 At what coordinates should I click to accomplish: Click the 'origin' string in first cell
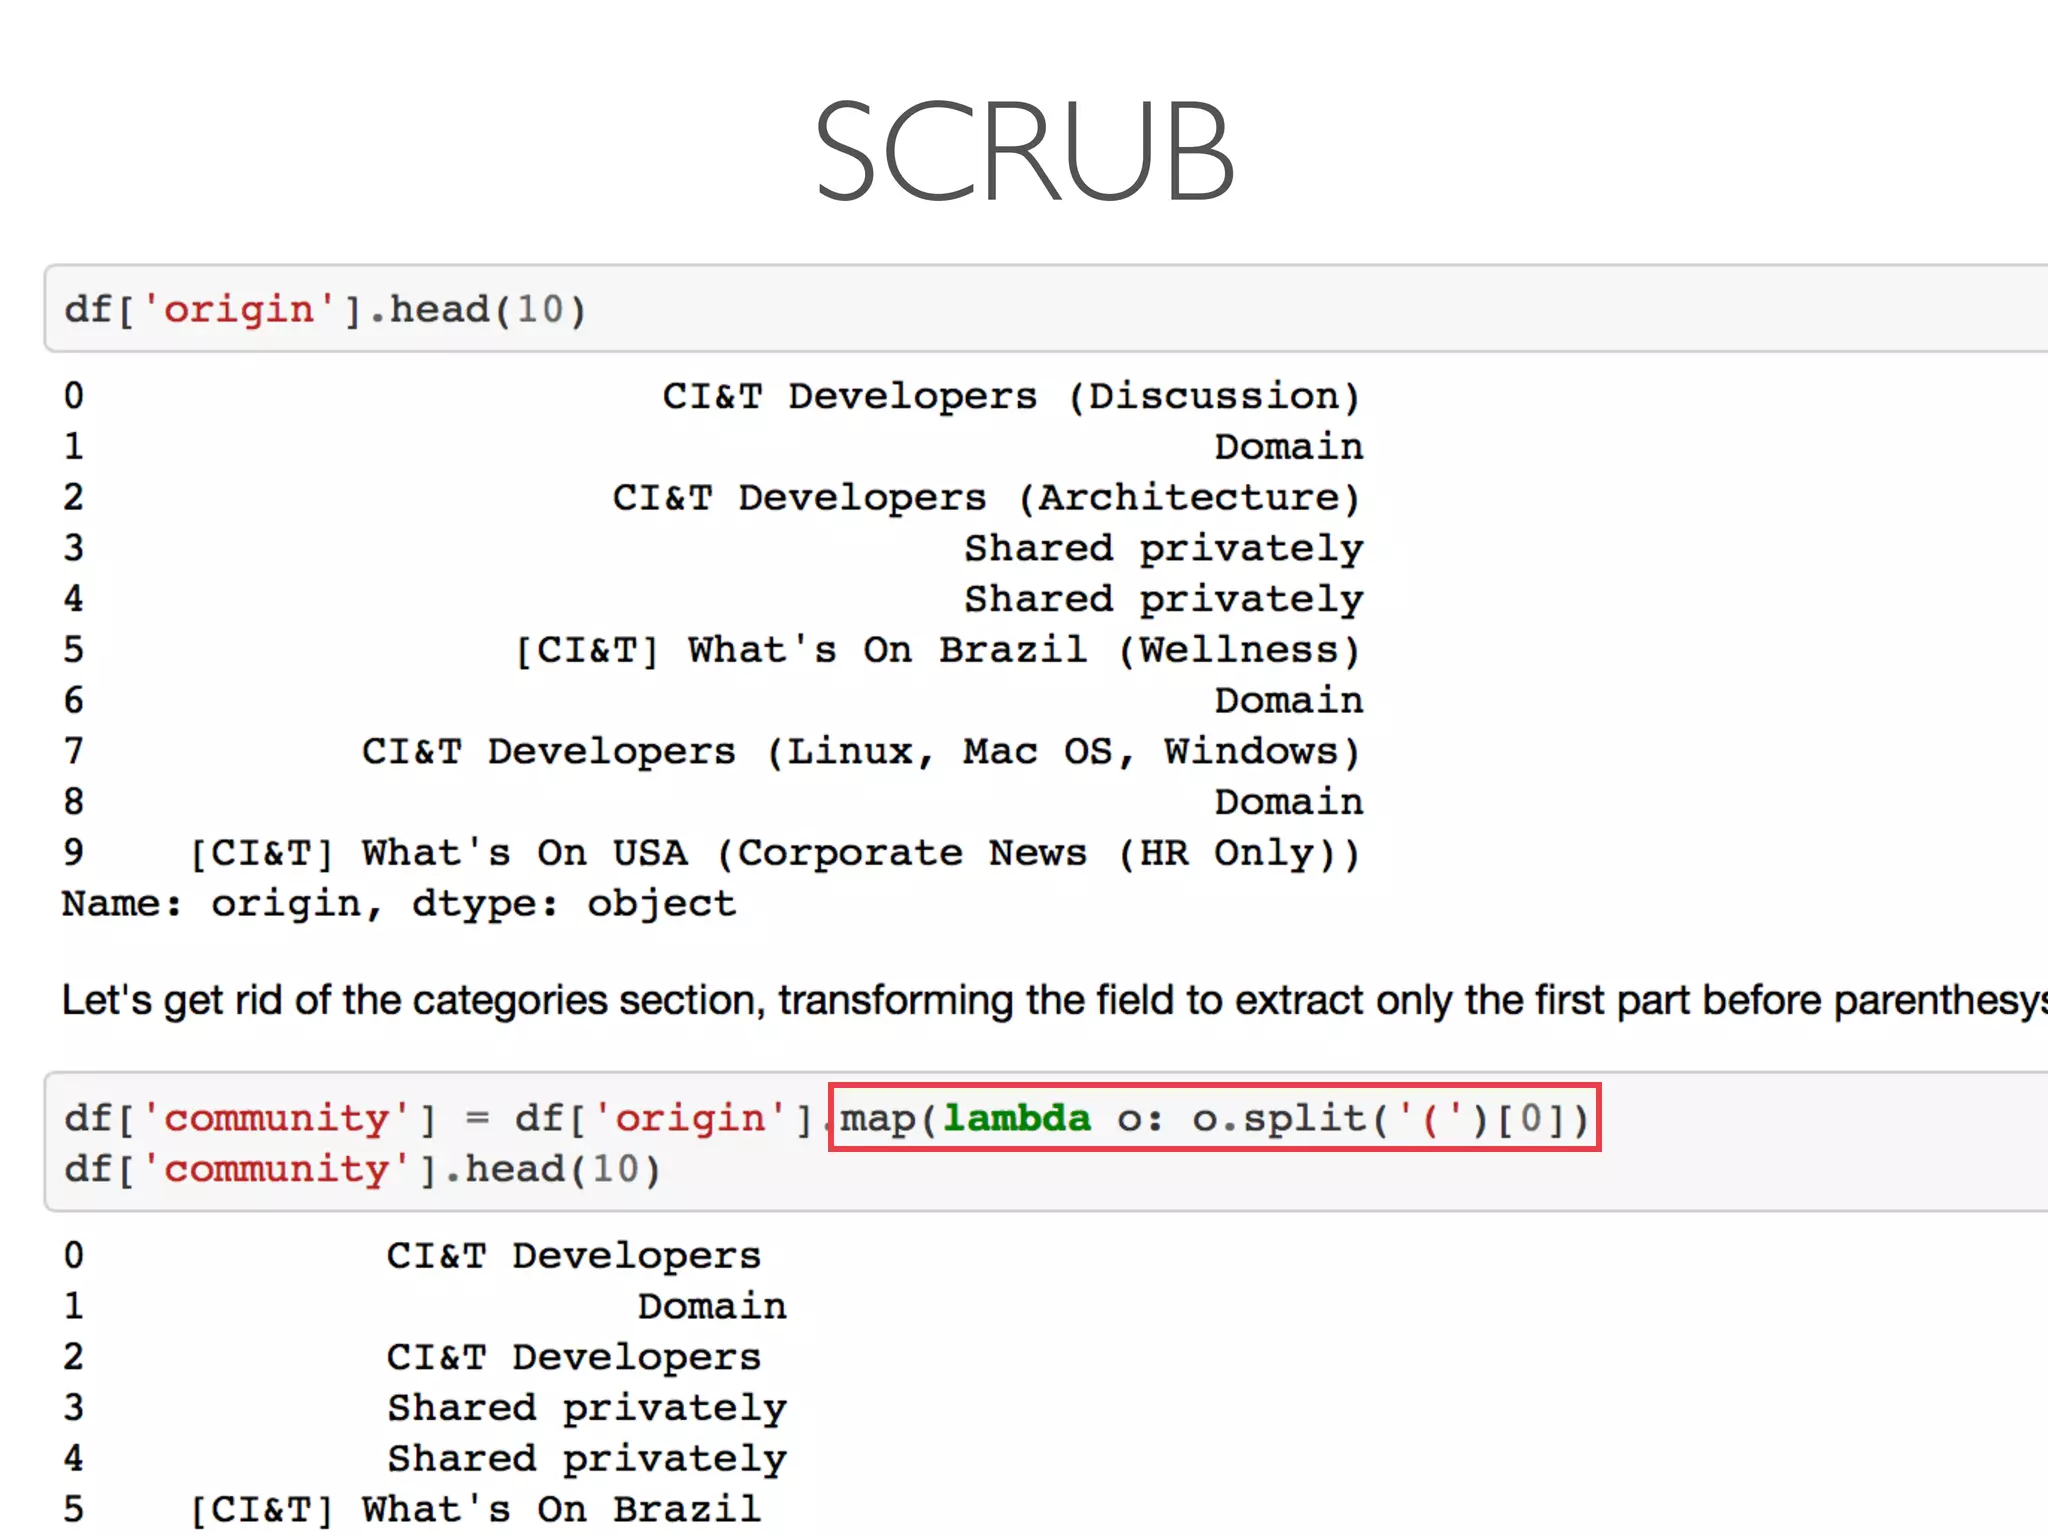pyautogui.click(x=239, y=309)
